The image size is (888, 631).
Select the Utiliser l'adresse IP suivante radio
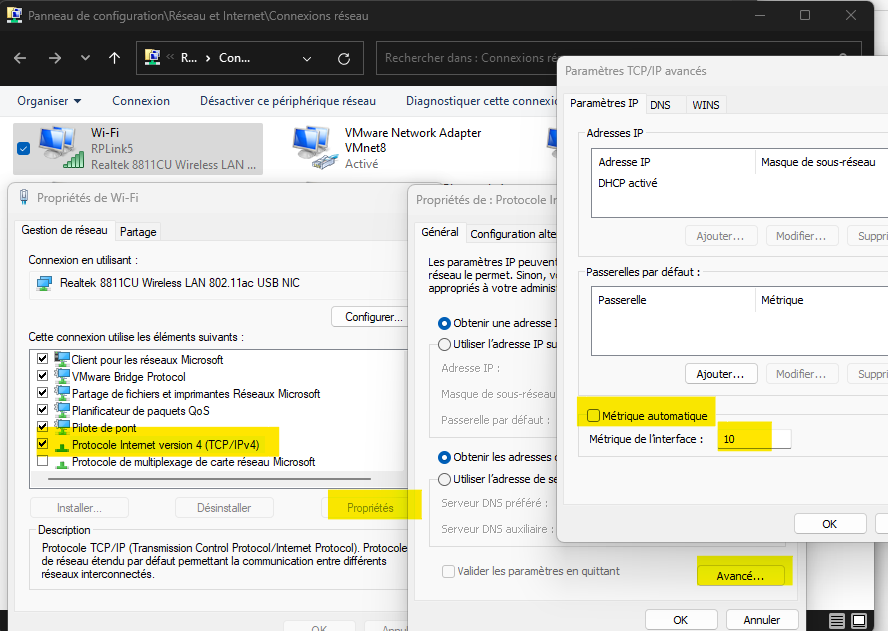(x=445, y=344)
